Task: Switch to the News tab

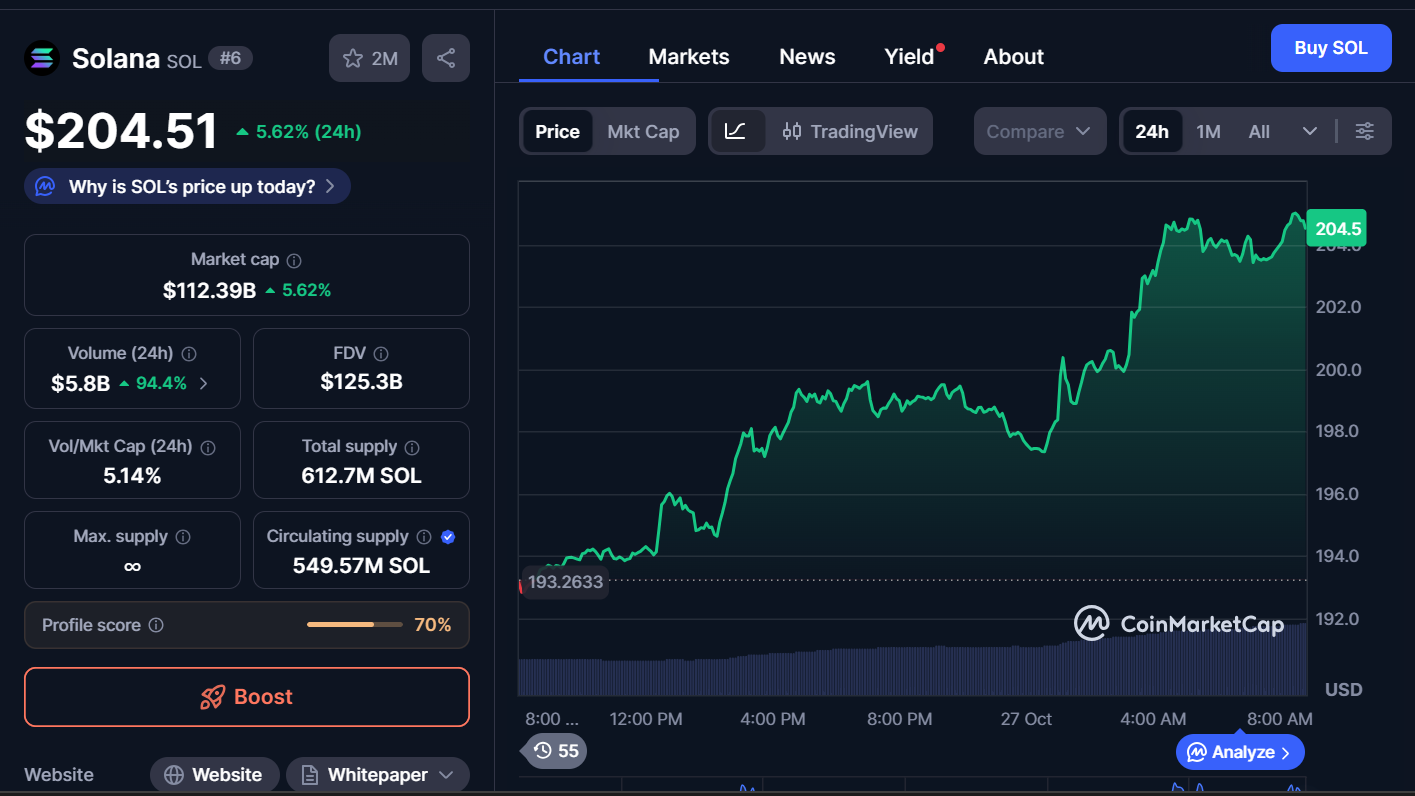Action: tap(807, 57)
